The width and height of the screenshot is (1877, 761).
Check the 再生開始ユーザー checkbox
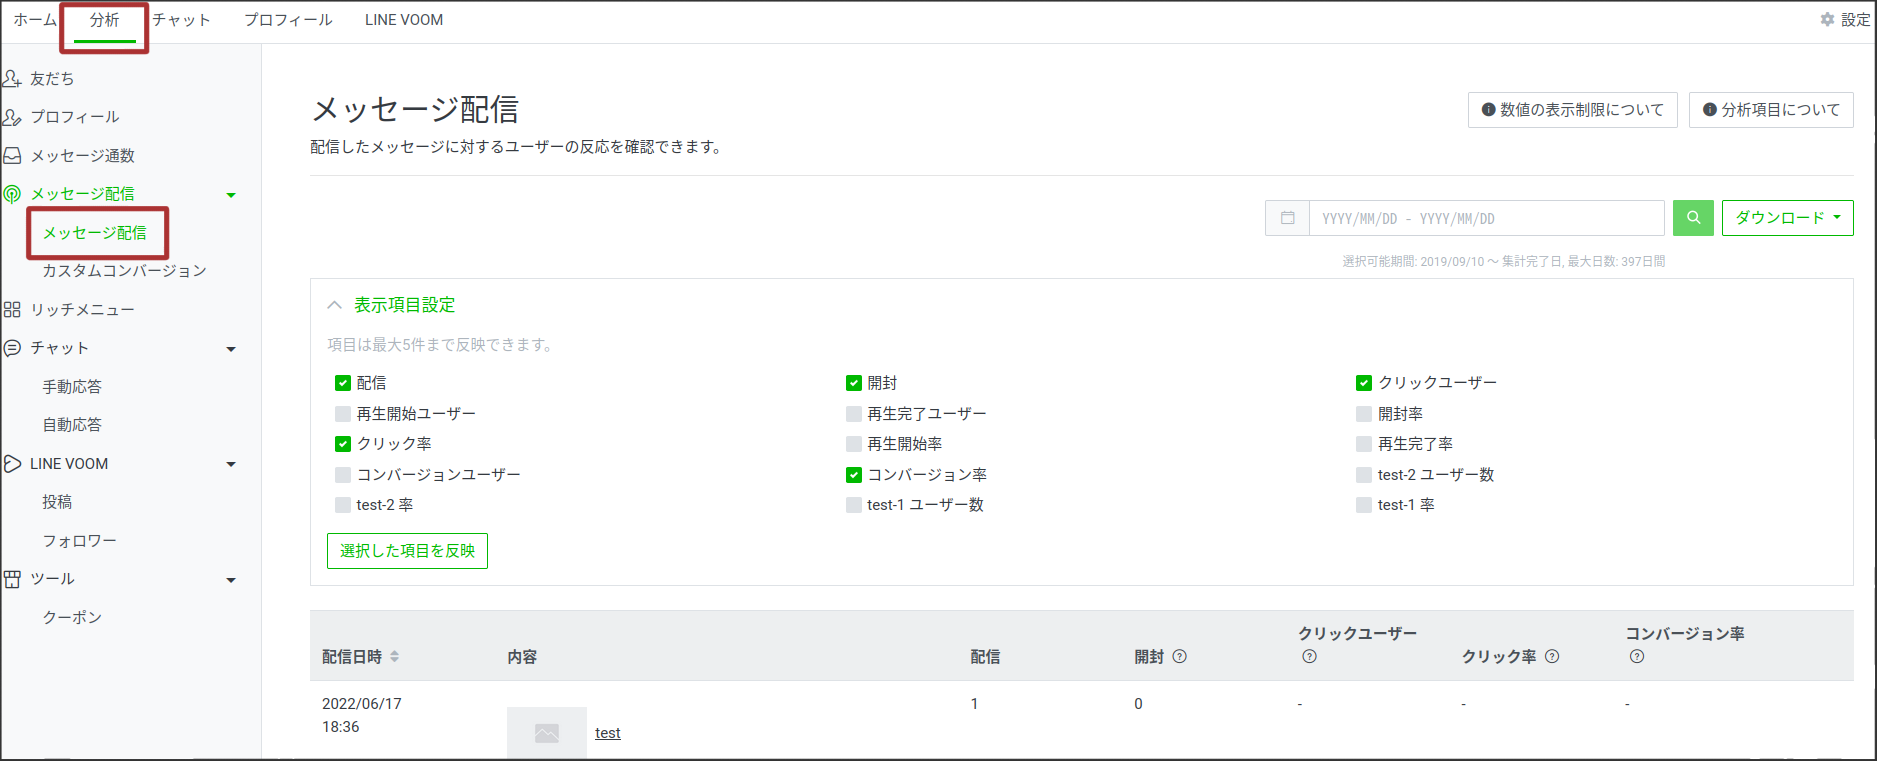tap(343, 414)
